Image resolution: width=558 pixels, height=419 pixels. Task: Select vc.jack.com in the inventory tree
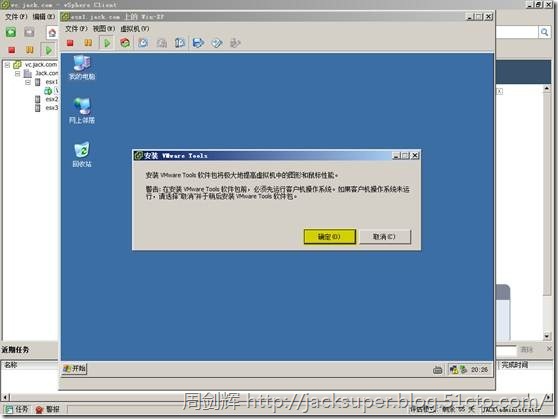pyautogui.click(x=41, y=64)
